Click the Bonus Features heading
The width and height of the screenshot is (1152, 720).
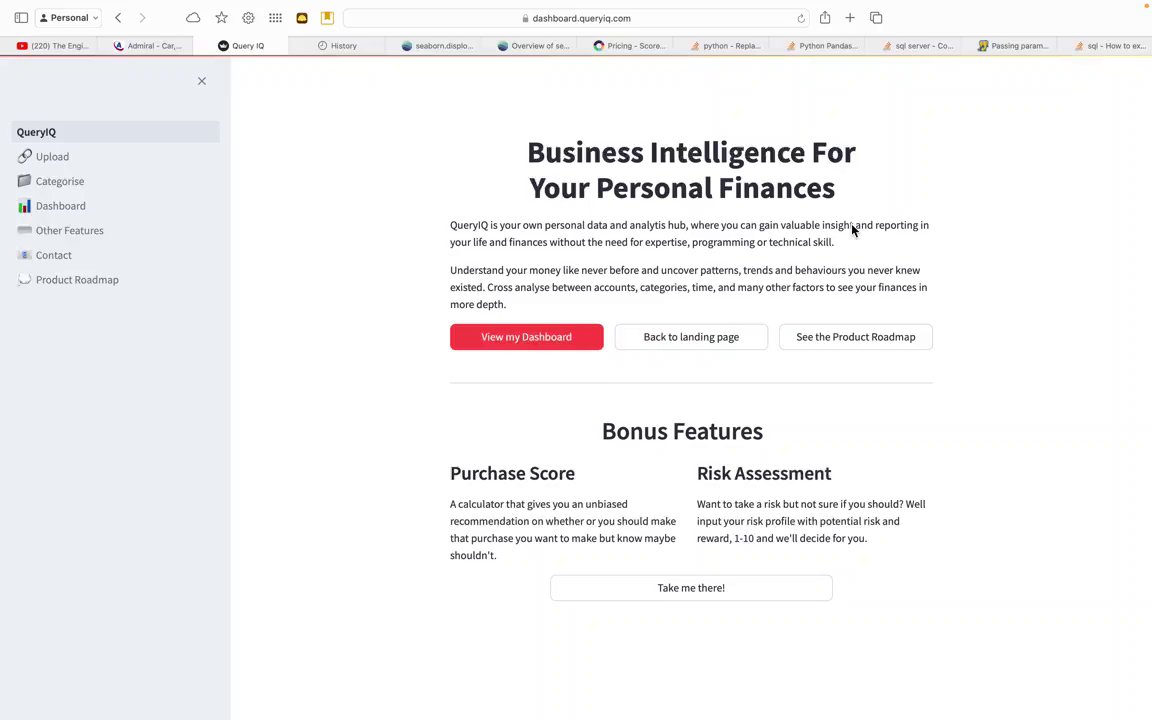tap(683, 431)
